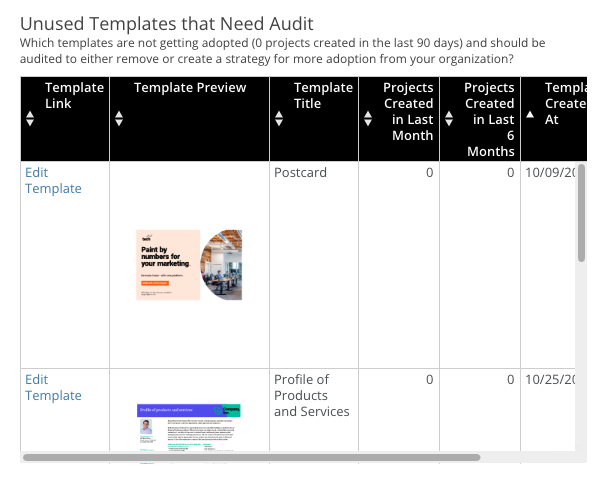The image size is (614, 487).
Task: Click the Template Preview column header text
Action: pyautogui.click(x=190, y=87)
